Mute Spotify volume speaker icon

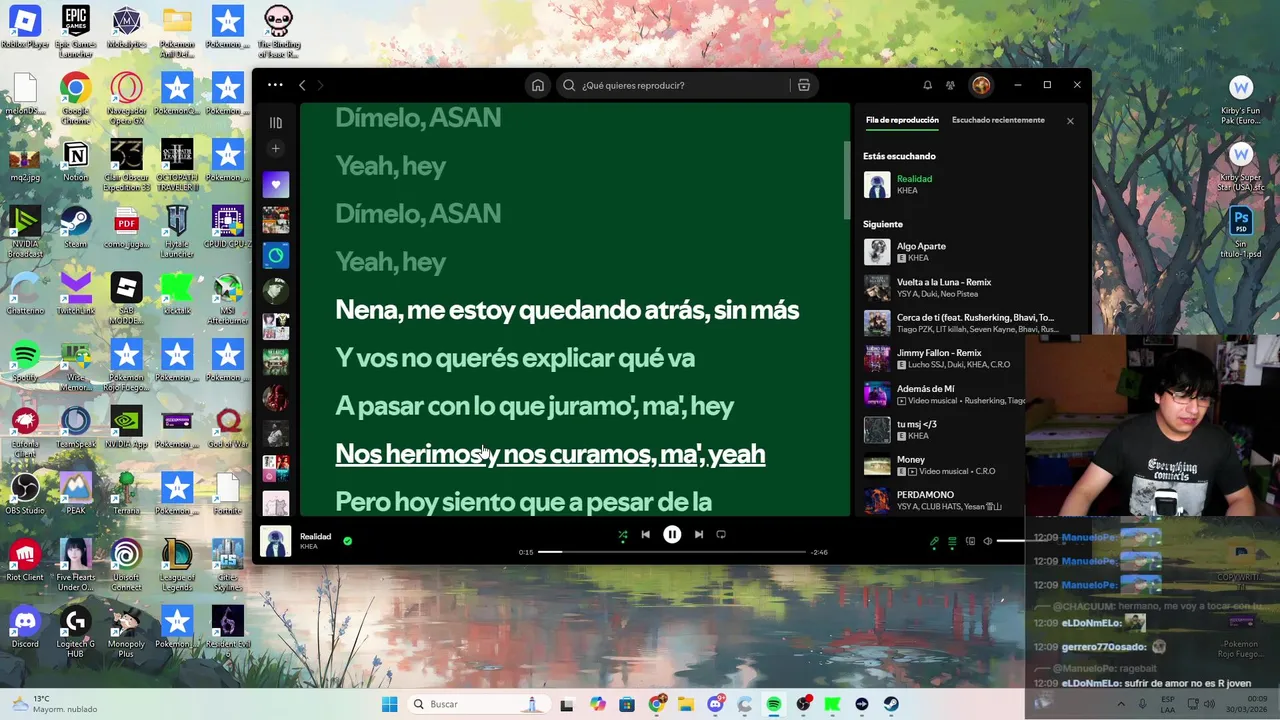[x=988, y=542]
